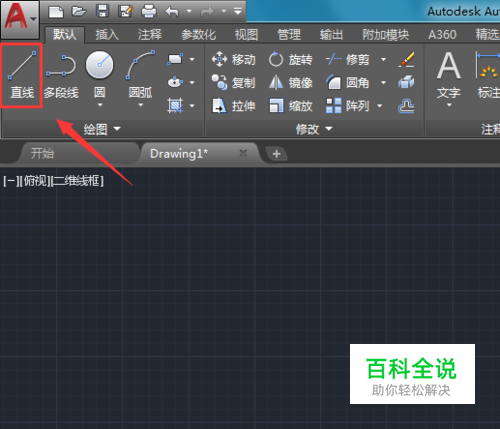
Task: Click the Save As icon
Action: tap(125, 12)
